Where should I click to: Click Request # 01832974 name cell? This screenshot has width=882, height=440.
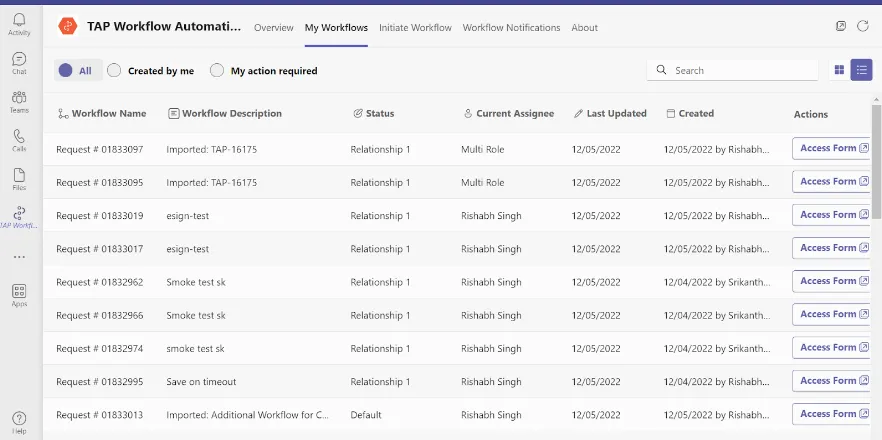click(x=100, y=349)
